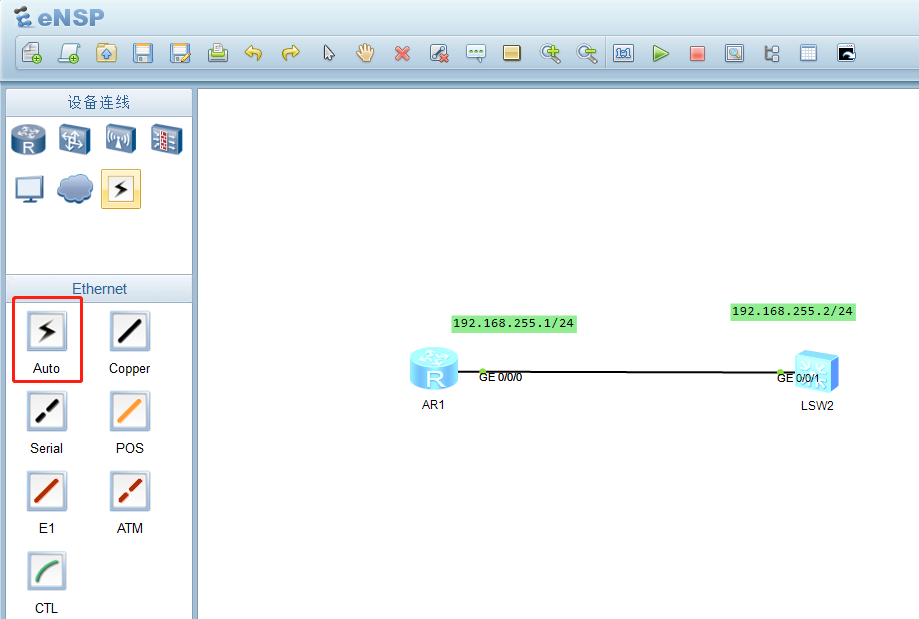
Task: Click the data capture icon
Action: (x=734, y=53)
